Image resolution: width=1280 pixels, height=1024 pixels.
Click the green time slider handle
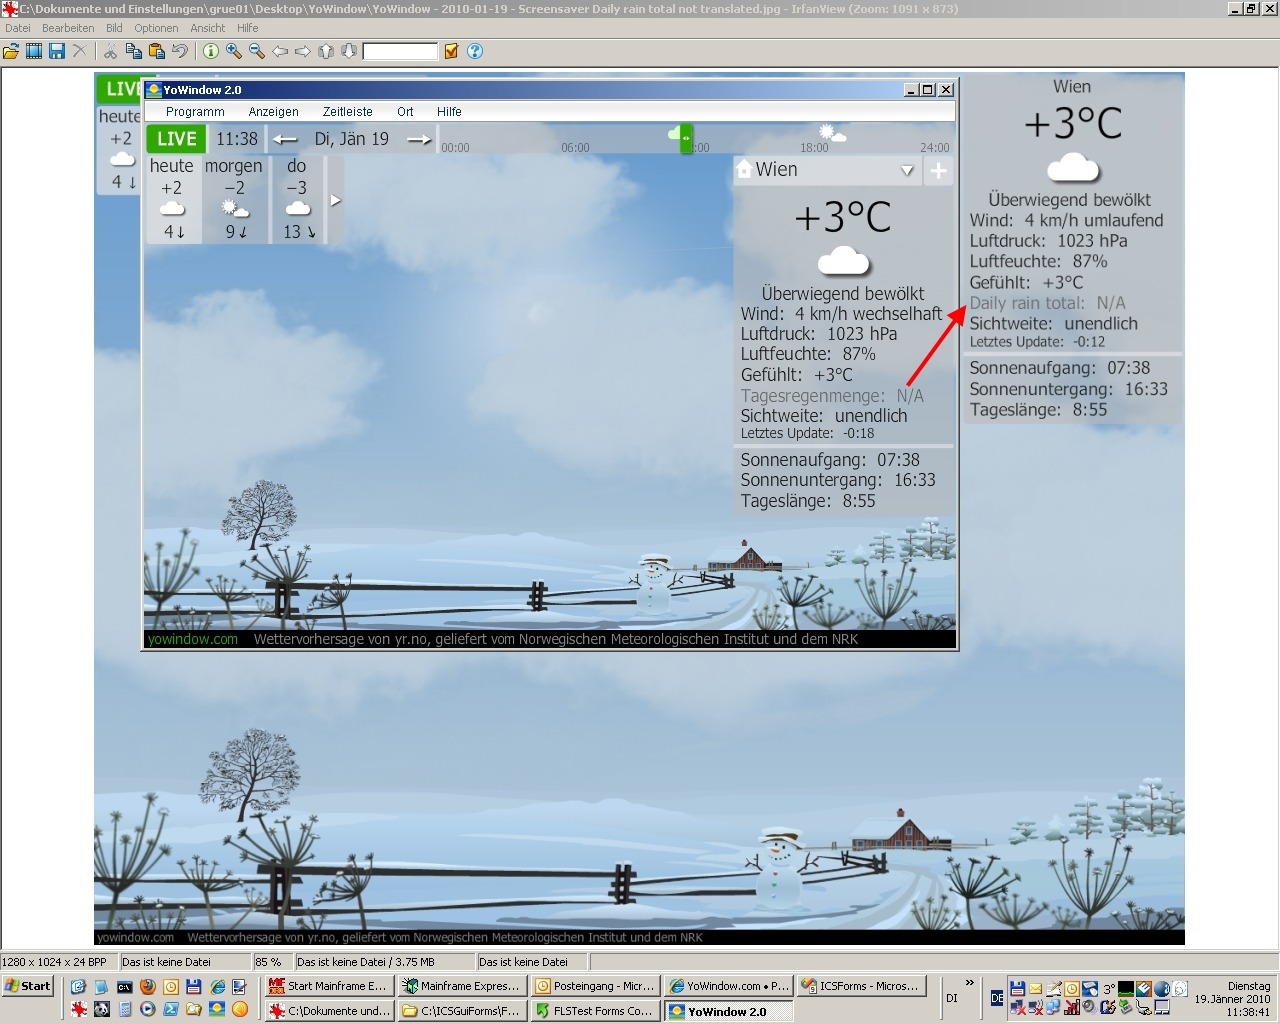(686, 138)
